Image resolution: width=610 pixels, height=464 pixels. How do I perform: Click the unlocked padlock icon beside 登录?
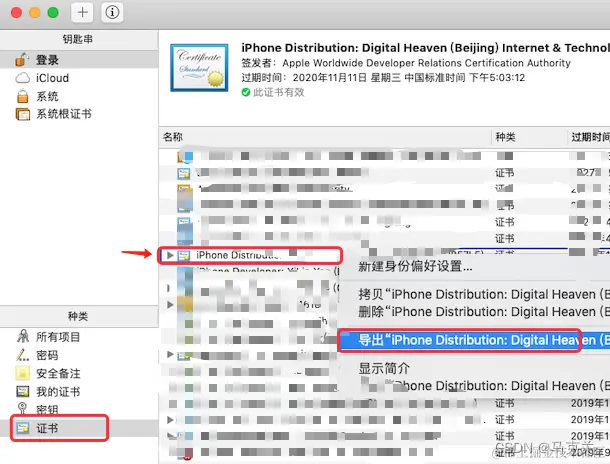pyautogui.click(x=22, y=60)
